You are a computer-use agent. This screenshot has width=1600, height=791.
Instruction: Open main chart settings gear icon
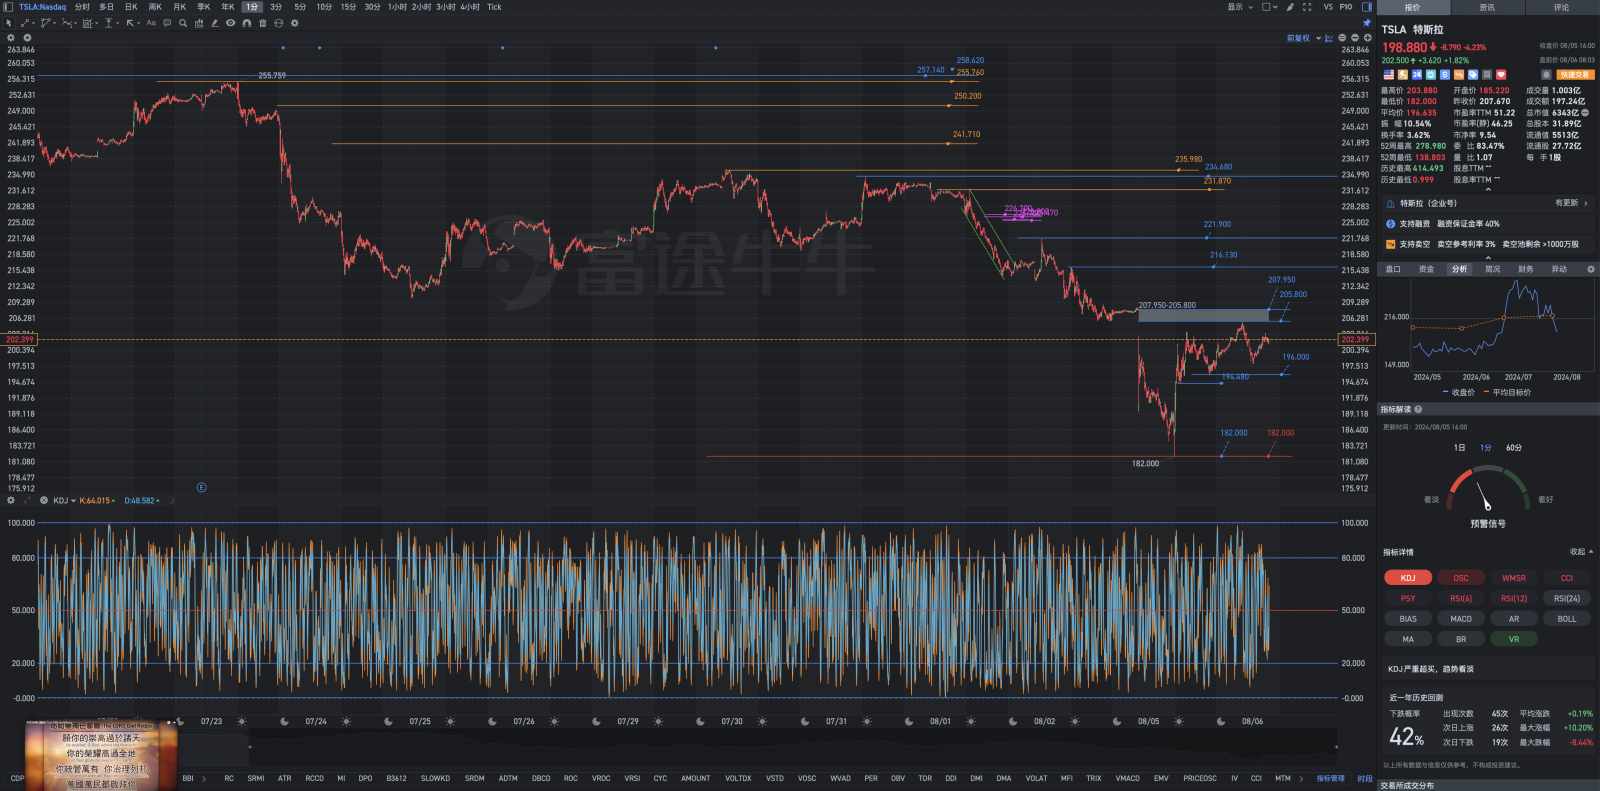tap(11, 38)
